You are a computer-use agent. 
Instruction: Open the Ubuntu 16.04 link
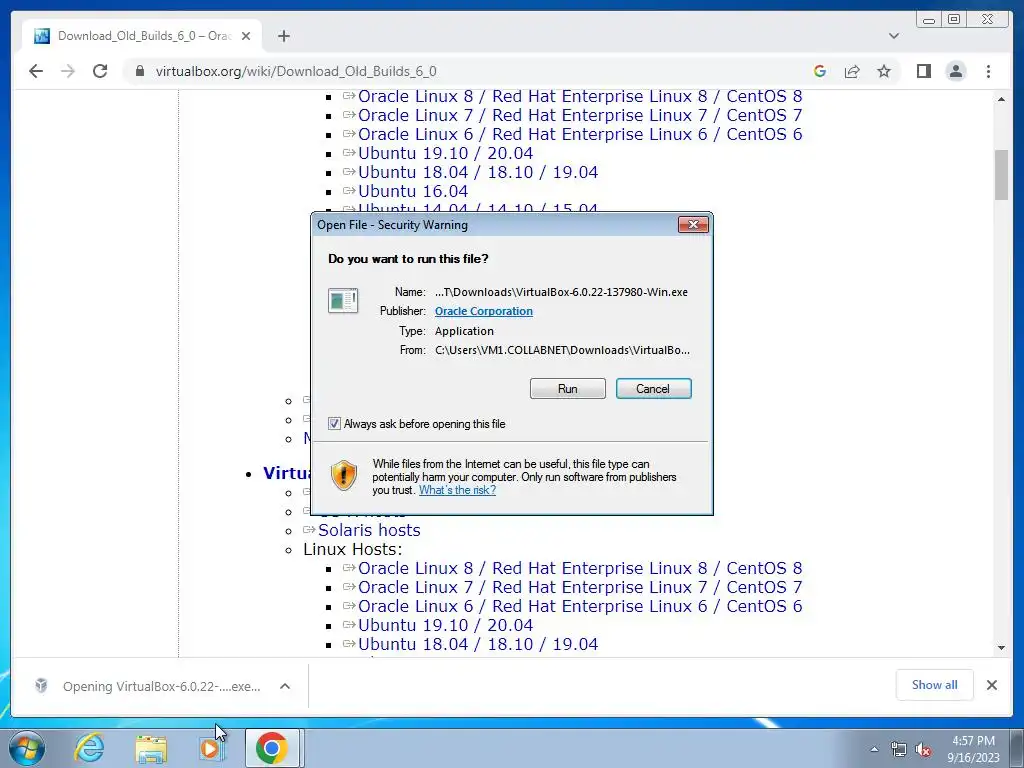coord(413,191)
